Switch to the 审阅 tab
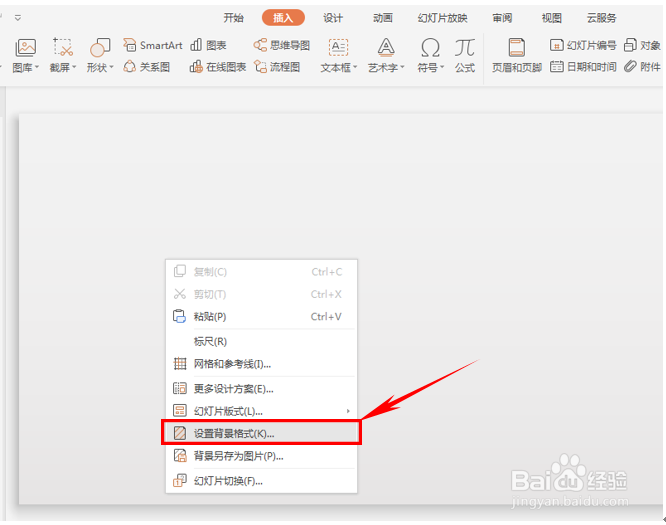 coord(502,18)
